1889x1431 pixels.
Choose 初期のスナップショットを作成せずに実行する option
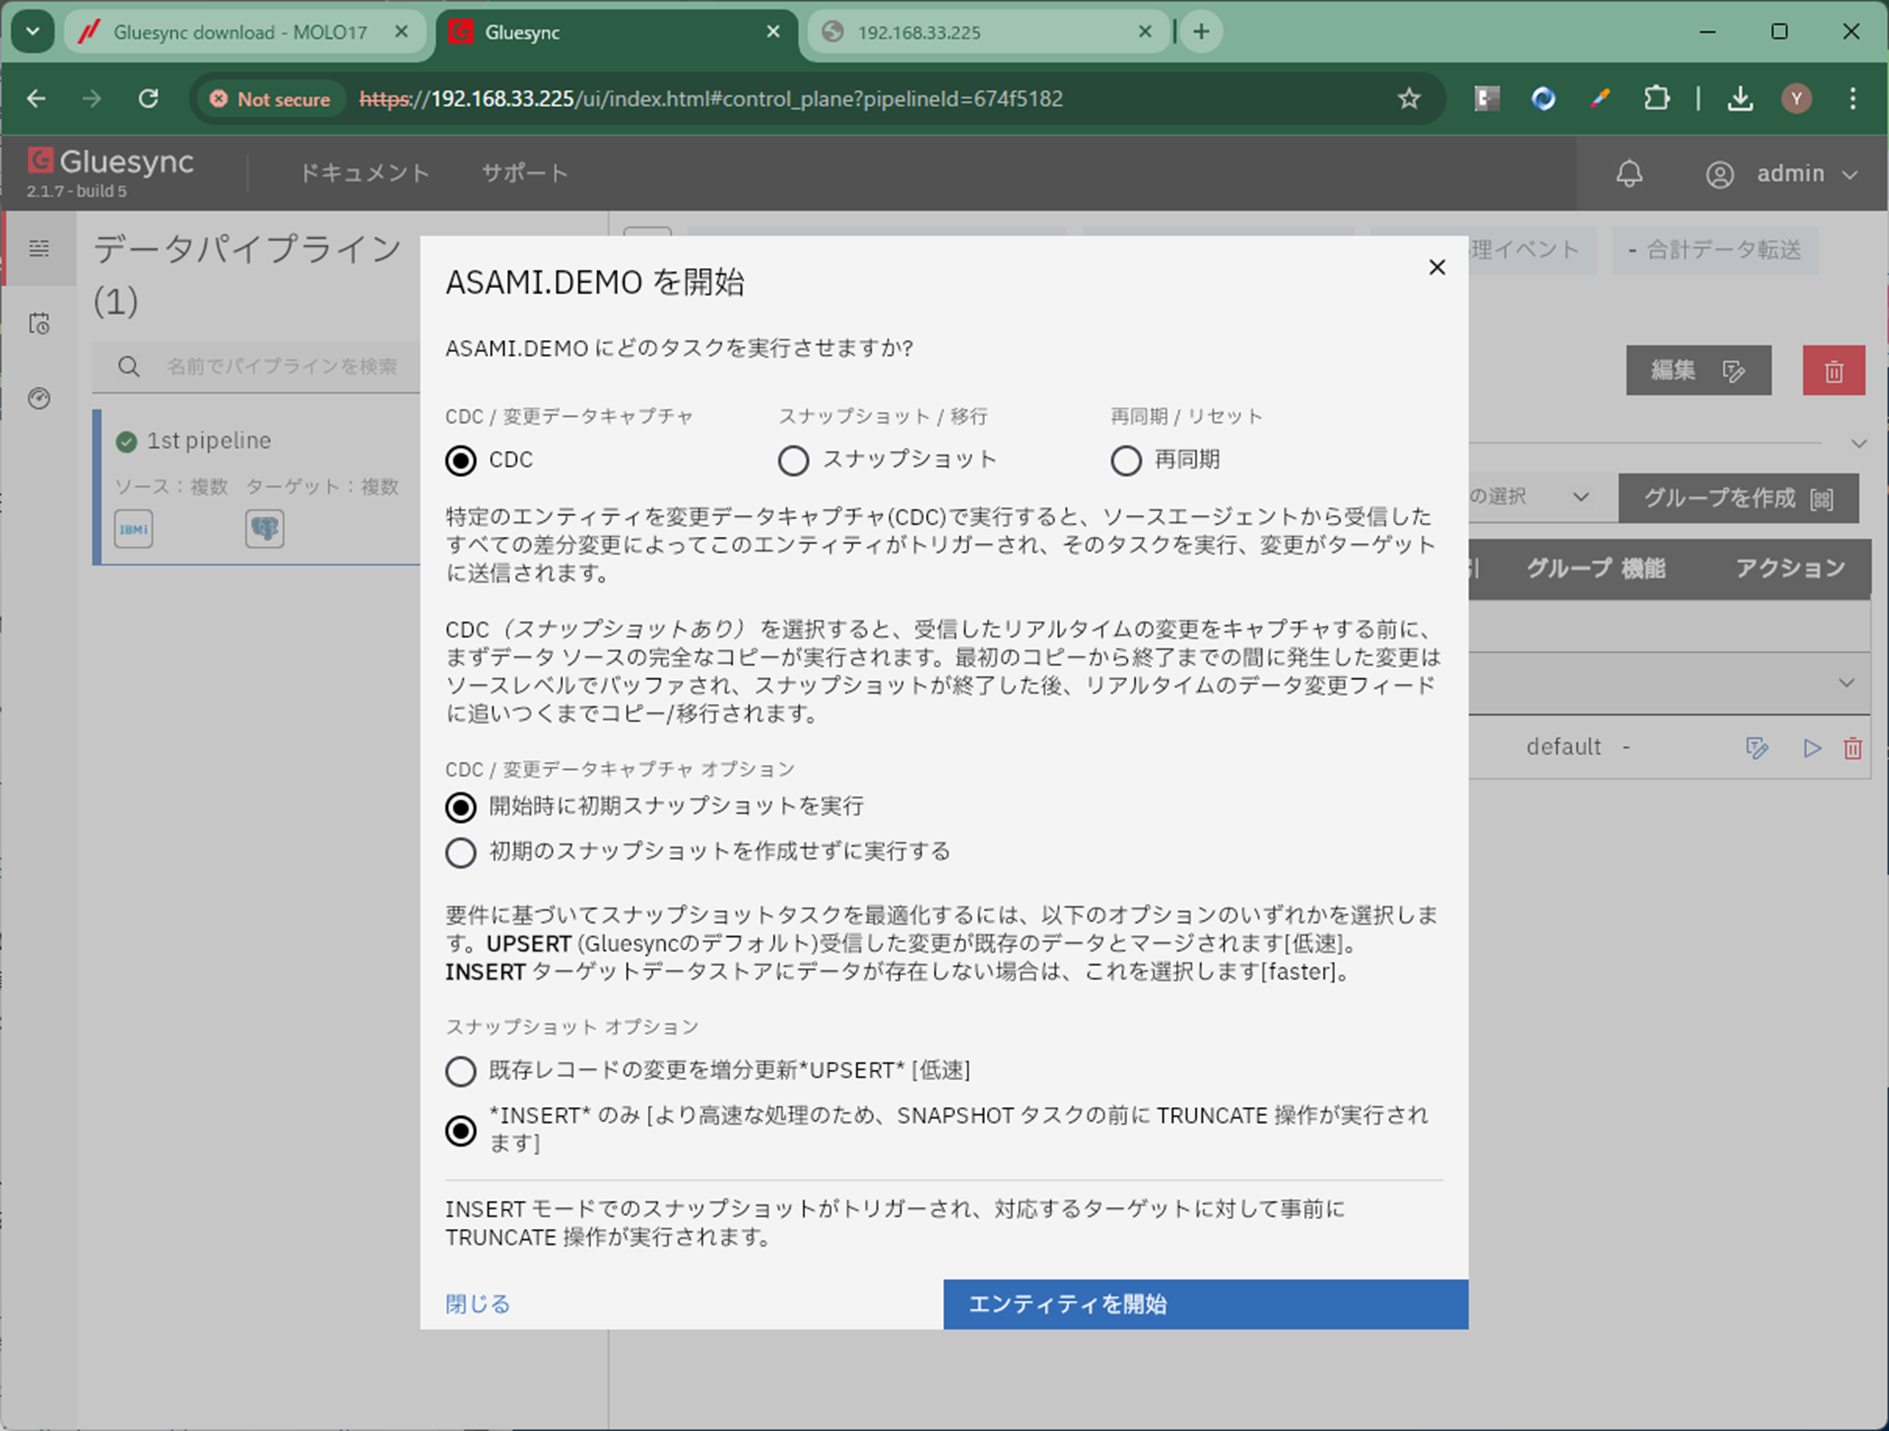(x=461, y=853)
